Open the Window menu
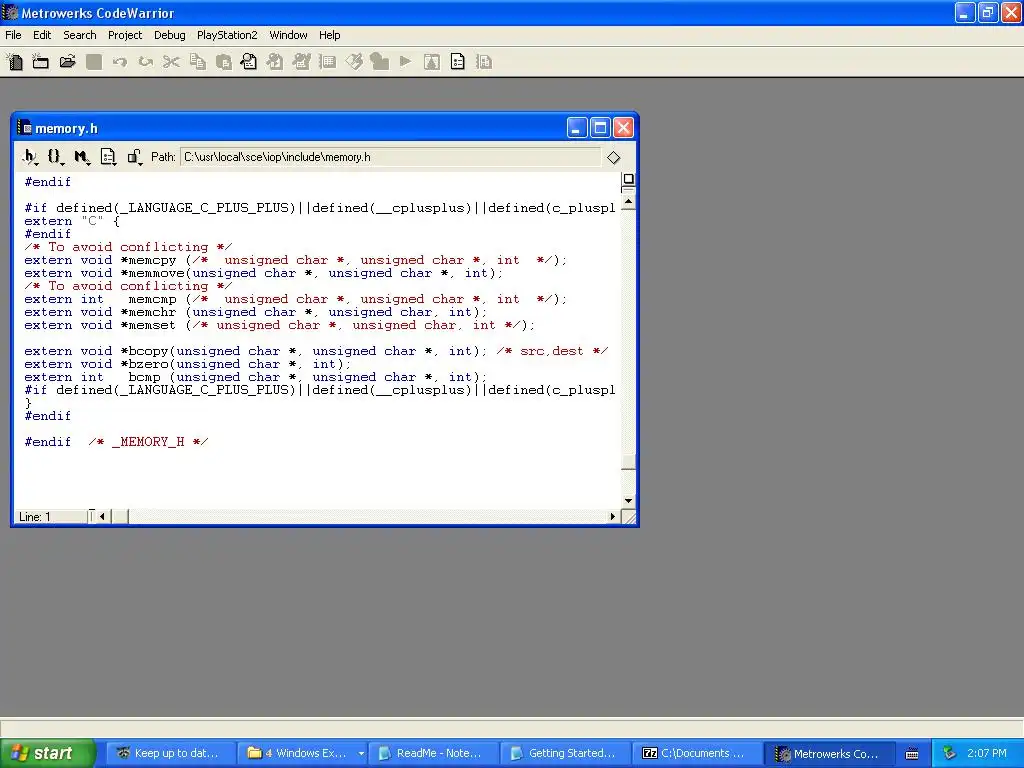This screenshot has width=1024, height=768. [x=288, y=35]
